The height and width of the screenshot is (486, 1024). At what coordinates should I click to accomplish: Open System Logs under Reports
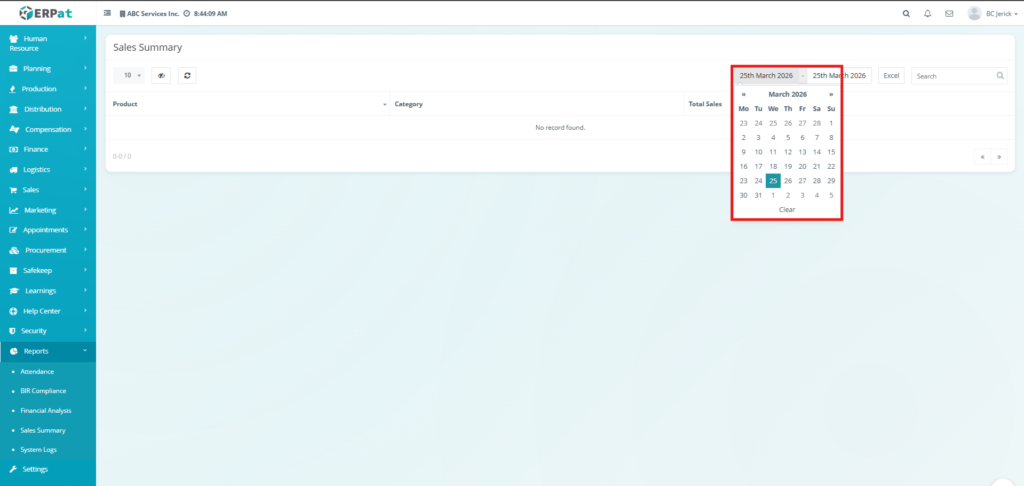39,450
